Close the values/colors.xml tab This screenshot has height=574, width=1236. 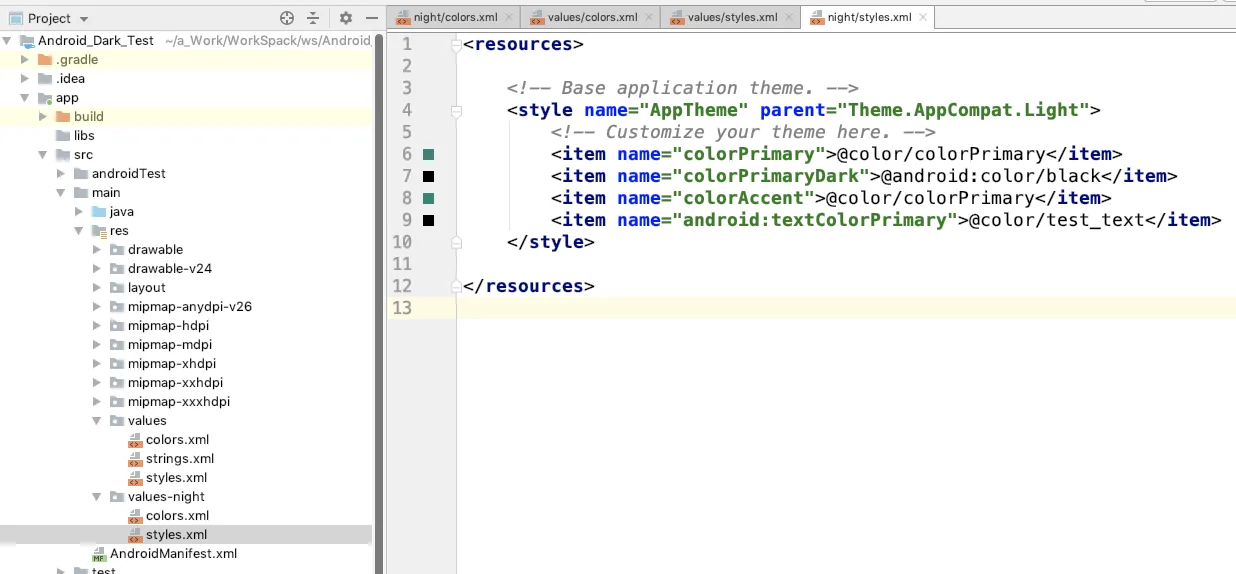[x=650, y=17]
